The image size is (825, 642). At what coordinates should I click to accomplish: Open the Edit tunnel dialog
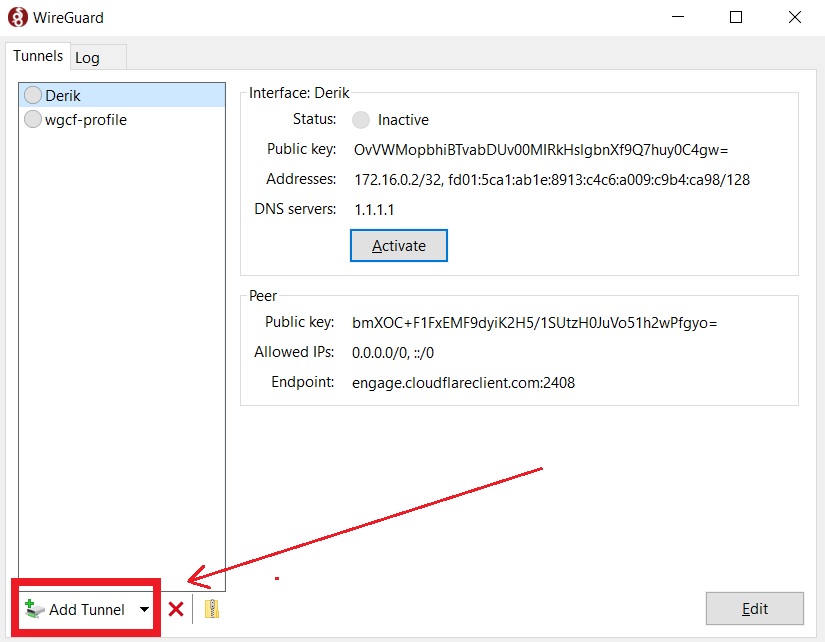tap(754, 609)
